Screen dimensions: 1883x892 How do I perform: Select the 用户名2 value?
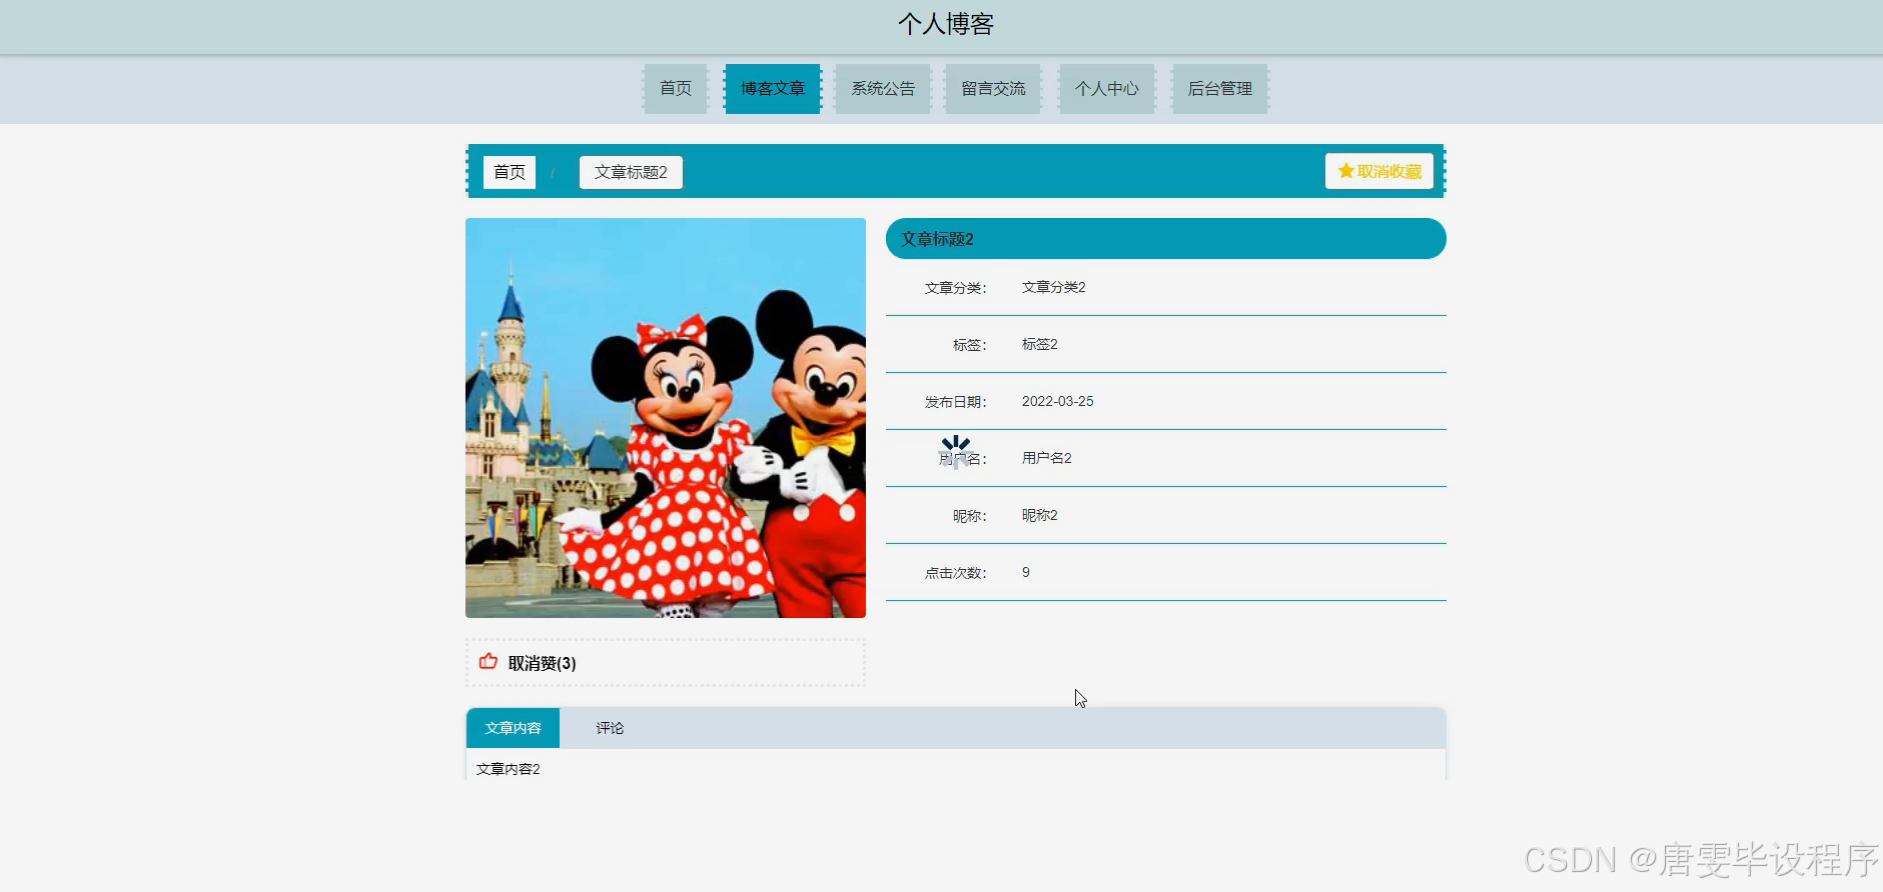(x=1046, y=458)
